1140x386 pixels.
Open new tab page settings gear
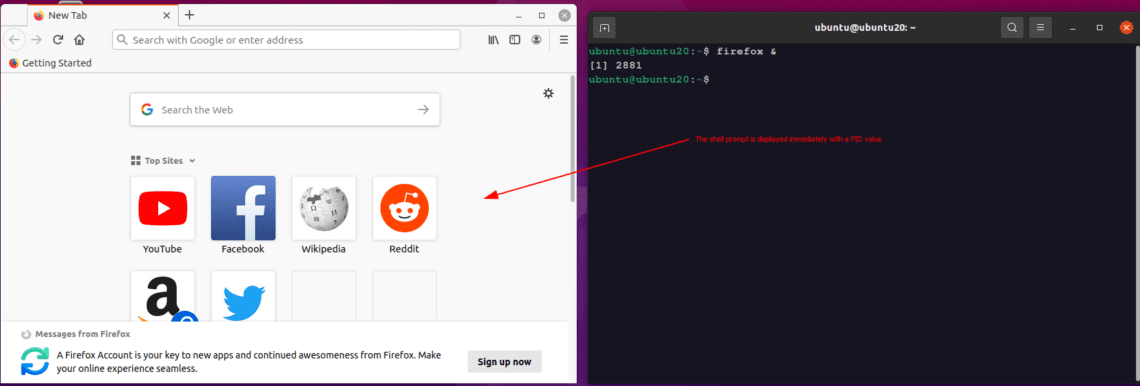click(x=548, y=93)
